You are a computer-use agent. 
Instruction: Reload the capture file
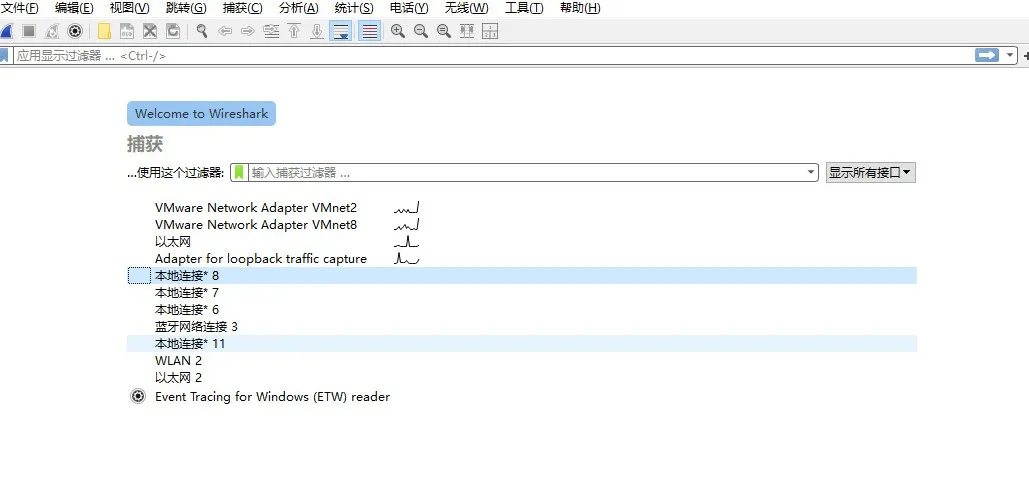173,31
